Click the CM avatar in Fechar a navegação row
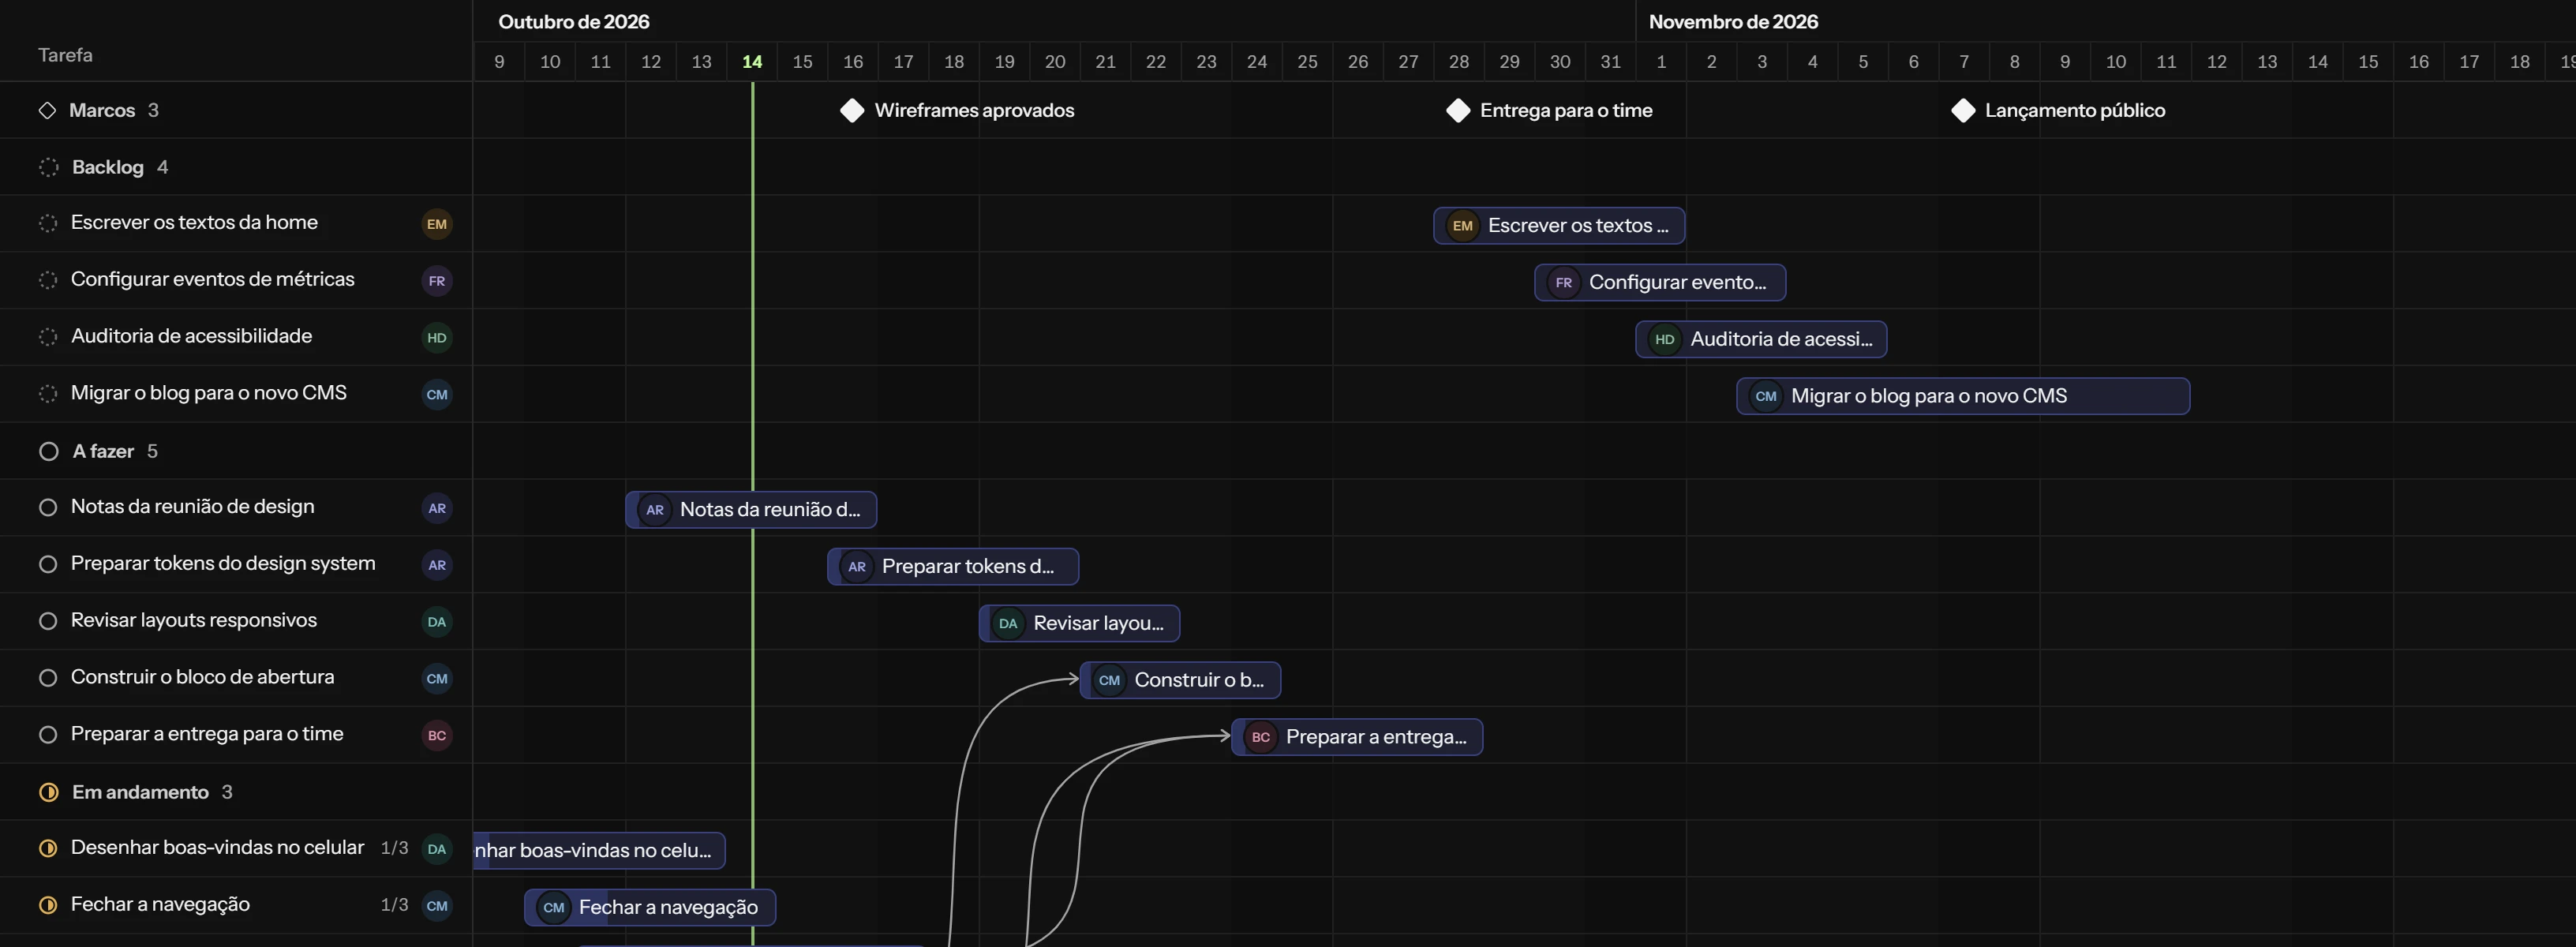The image size is (2576, 947). [437, 906]
